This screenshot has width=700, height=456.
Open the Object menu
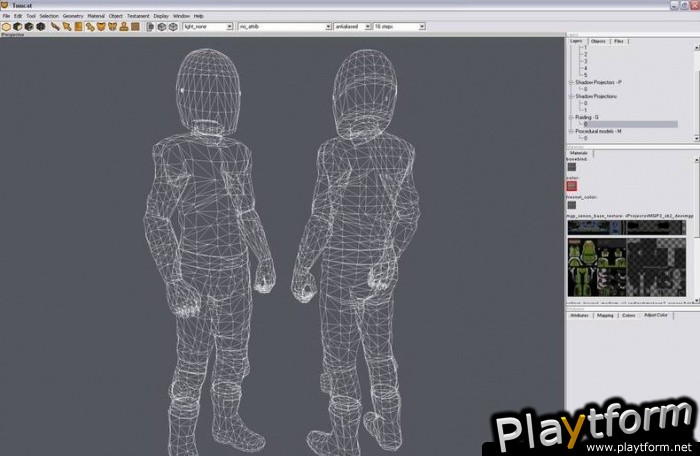coord(116,16)
